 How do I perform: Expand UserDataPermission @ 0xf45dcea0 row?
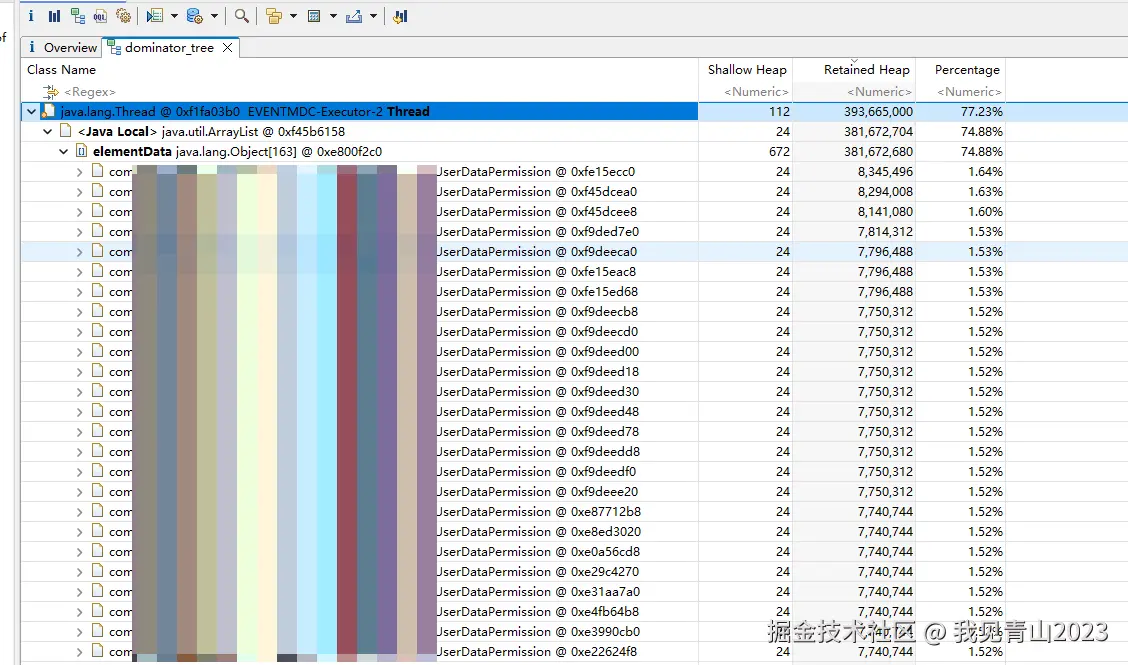click(x=80, y=192)
